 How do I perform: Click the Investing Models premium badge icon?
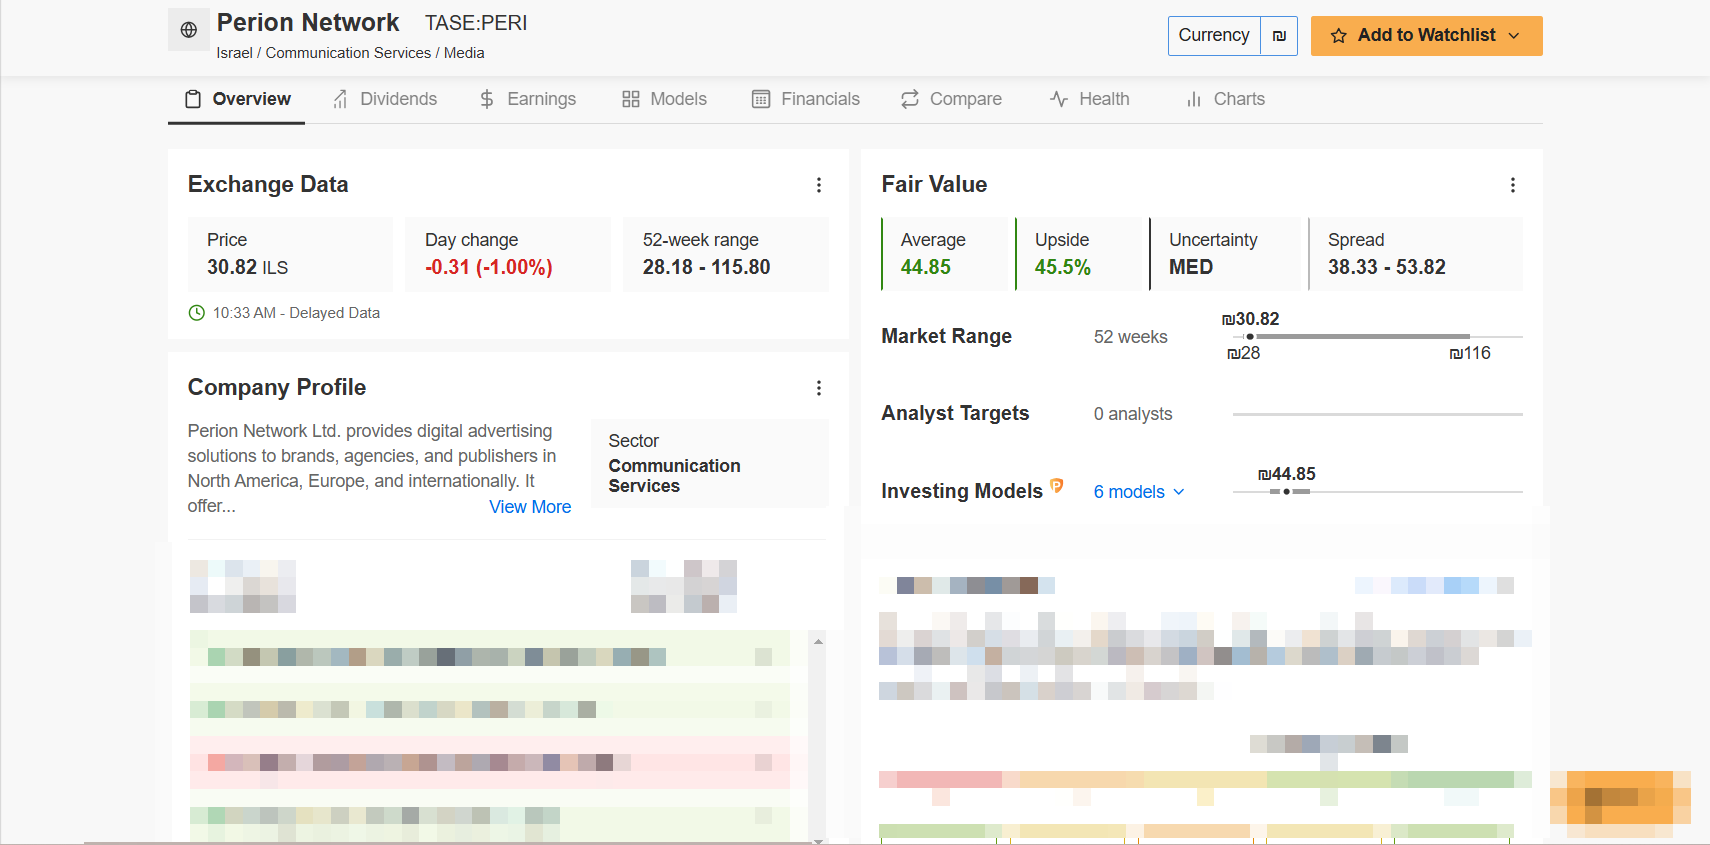(1056, 486)
